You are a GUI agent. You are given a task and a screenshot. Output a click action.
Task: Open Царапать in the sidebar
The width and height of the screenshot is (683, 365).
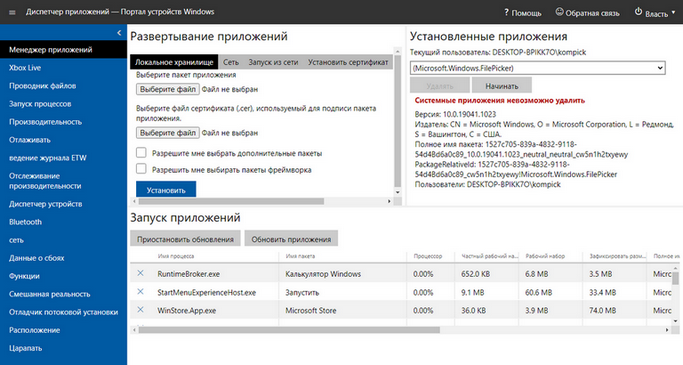tap(63, 348)
